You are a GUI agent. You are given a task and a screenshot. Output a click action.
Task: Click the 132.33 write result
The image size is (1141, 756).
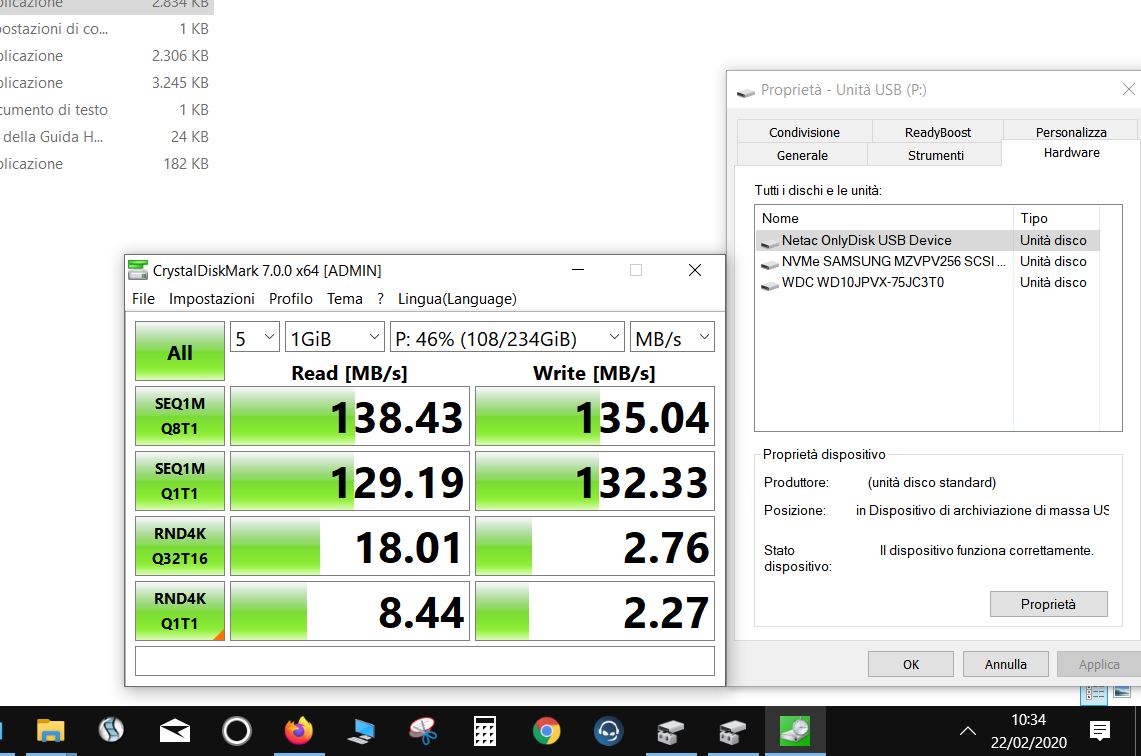[x=595, y=481]
